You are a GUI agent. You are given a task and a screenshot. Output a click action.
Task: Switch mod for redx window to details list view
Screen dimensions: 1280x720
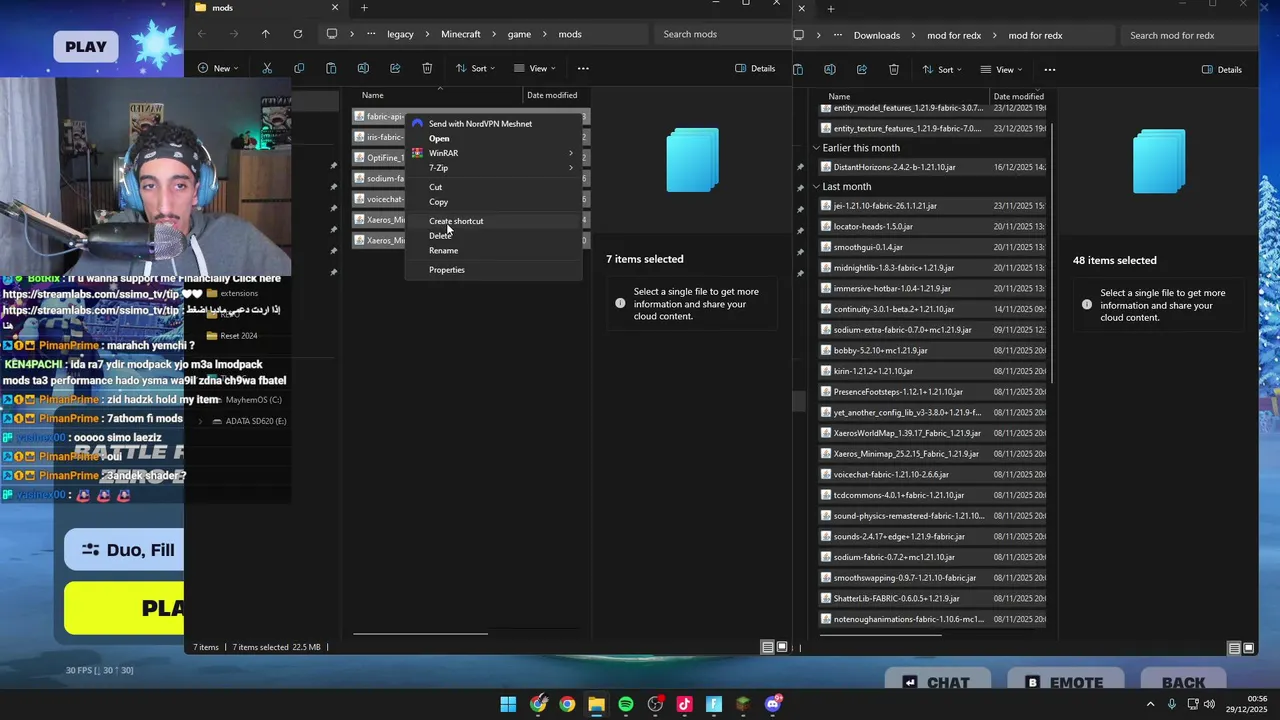point(1235,648)
